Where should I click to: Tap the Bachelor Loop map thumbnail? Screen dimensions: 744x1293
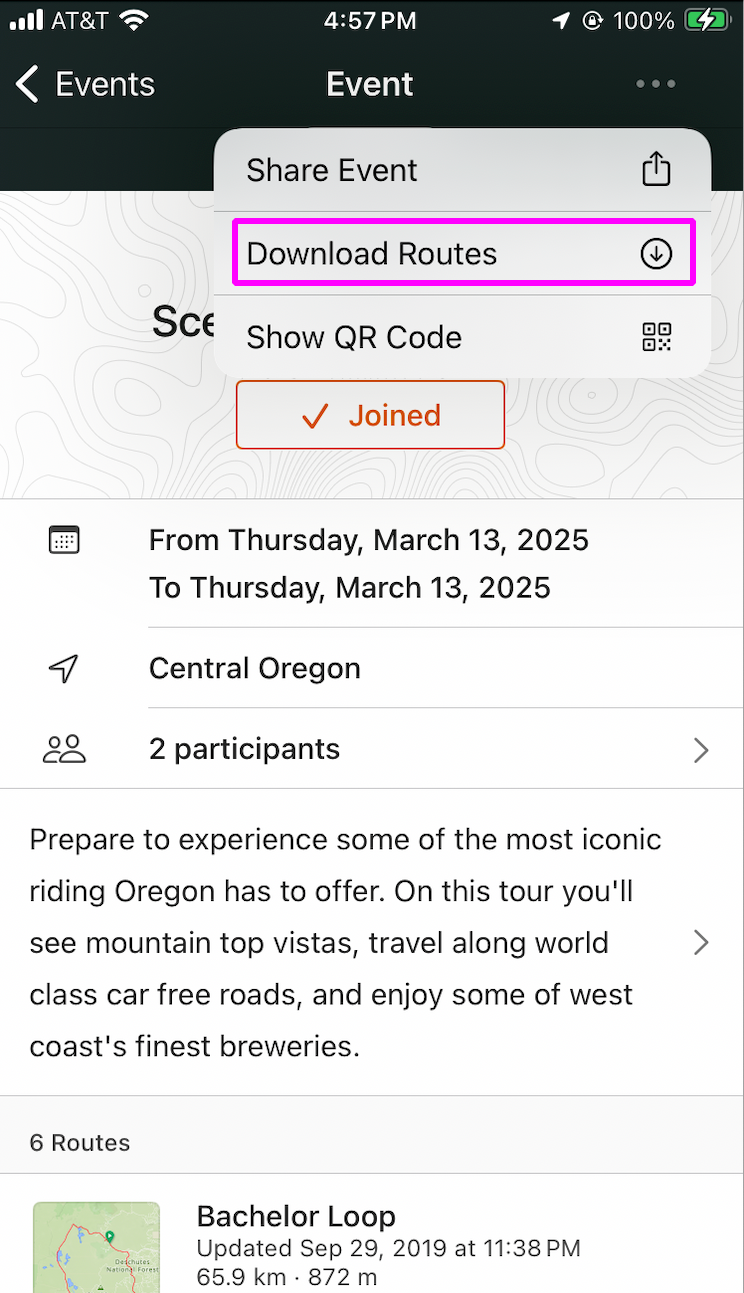(x=96, y=1247)
